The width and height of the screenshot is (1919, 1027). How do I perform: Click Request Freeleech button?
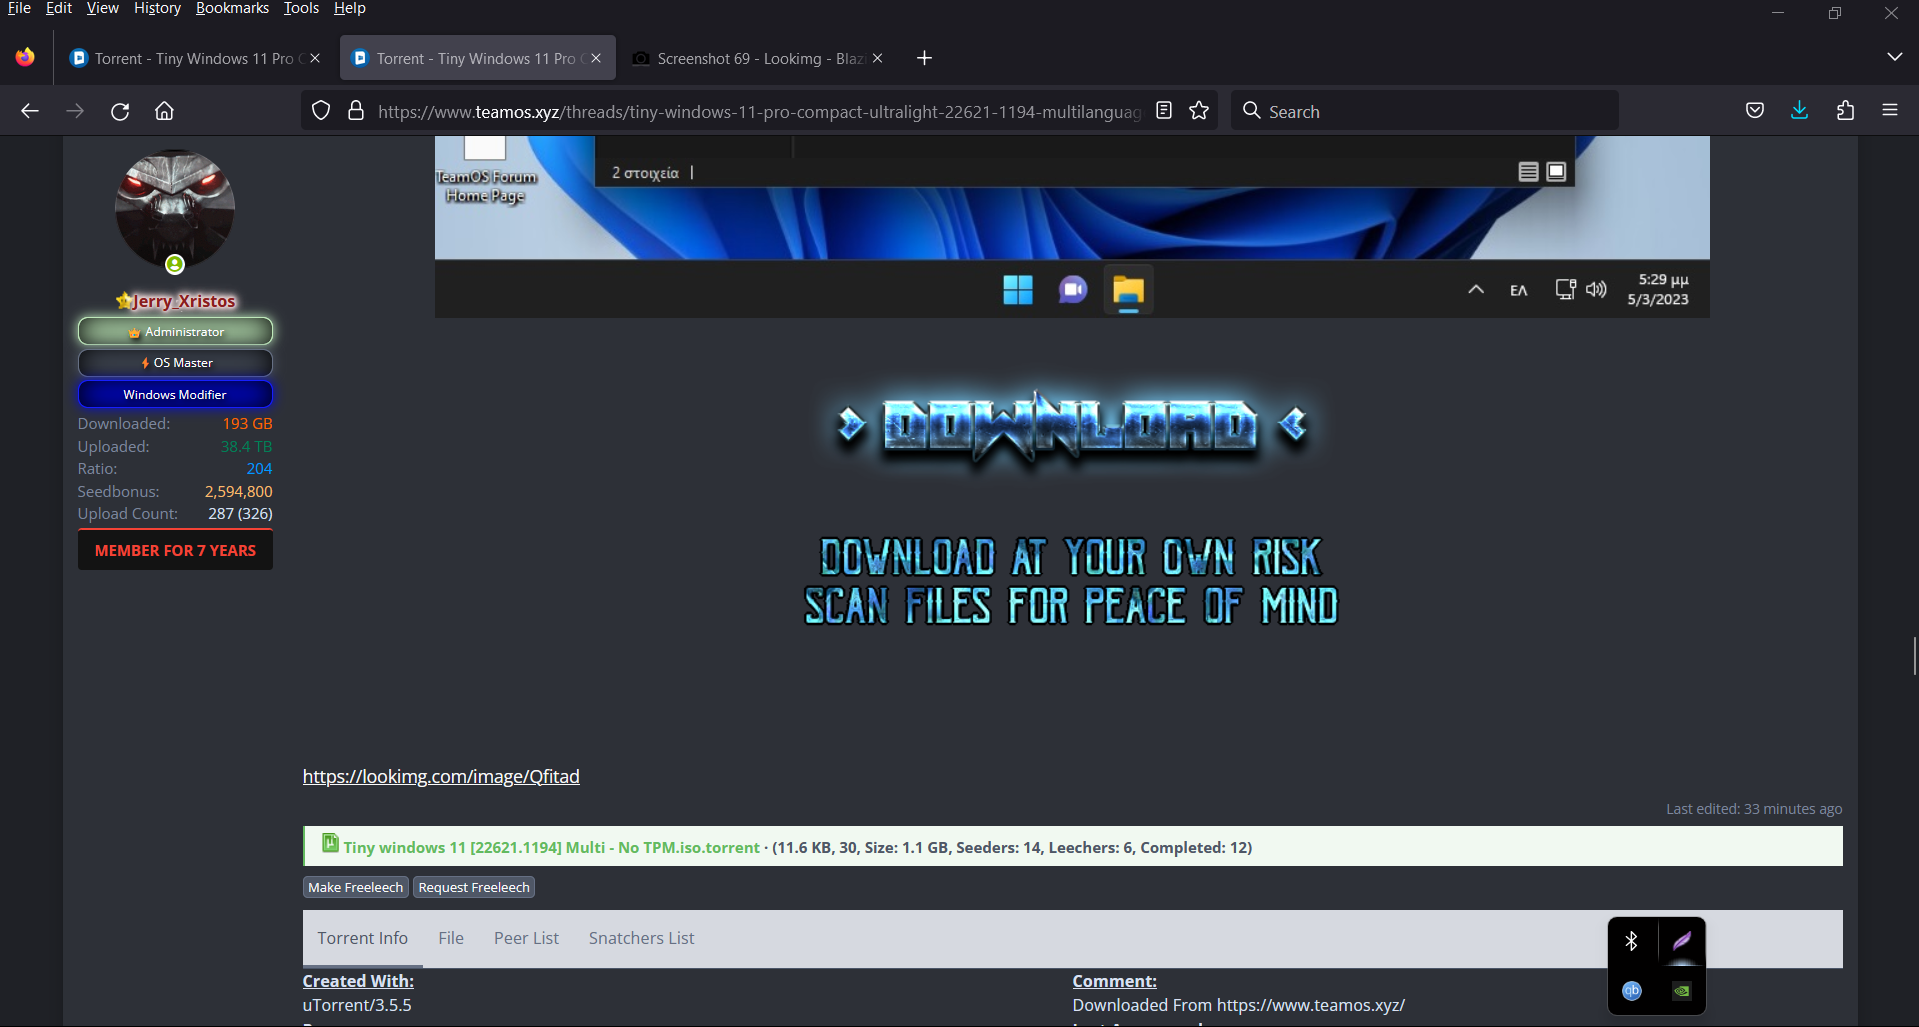point(474,887)
